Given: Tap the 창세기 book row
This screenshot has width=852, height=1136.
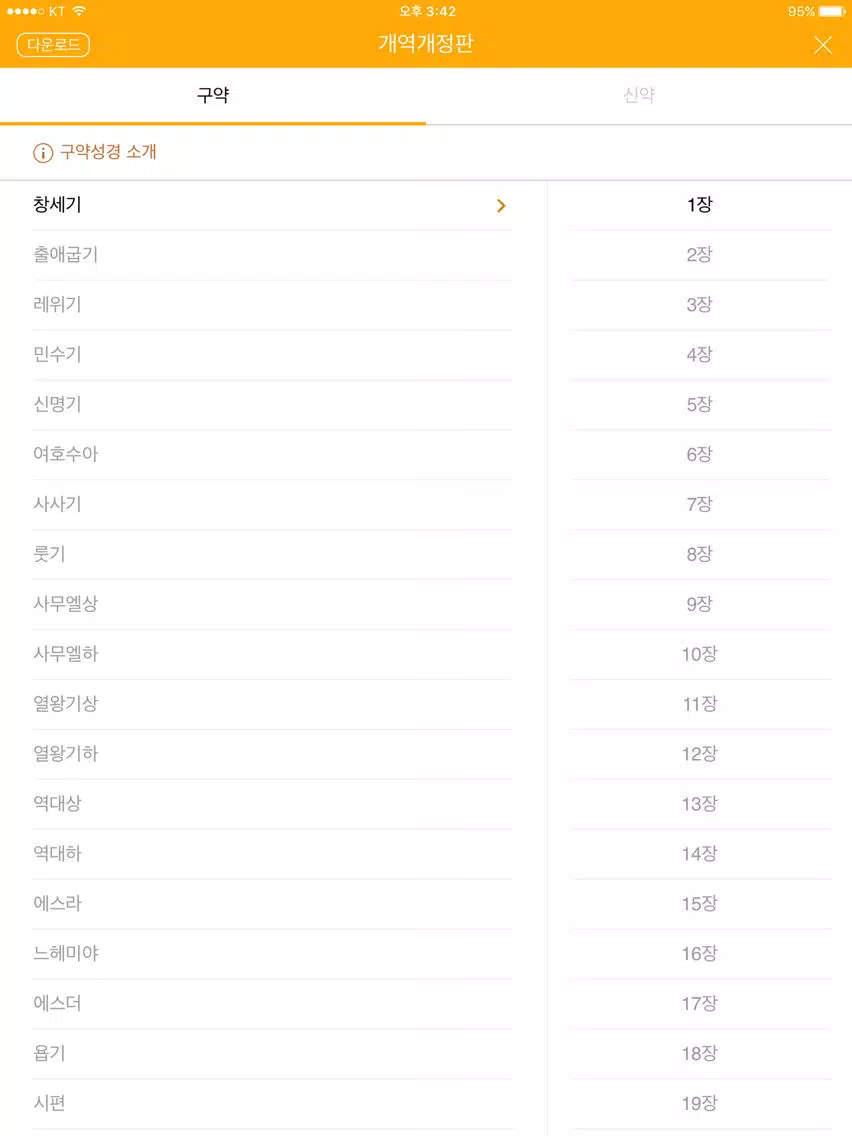Looking at the screenshot, I should pos(272,205).
